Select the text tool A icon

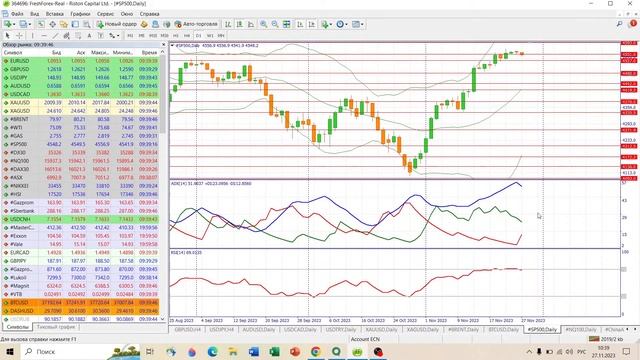coord(89,36)
